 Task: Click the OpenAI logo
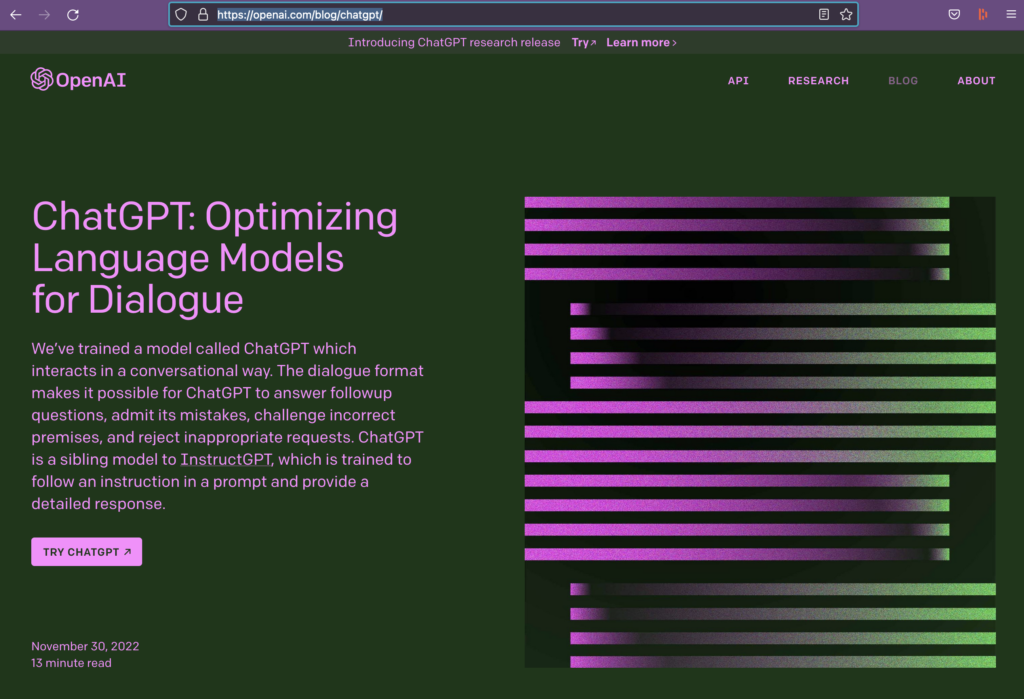(78, 80)
